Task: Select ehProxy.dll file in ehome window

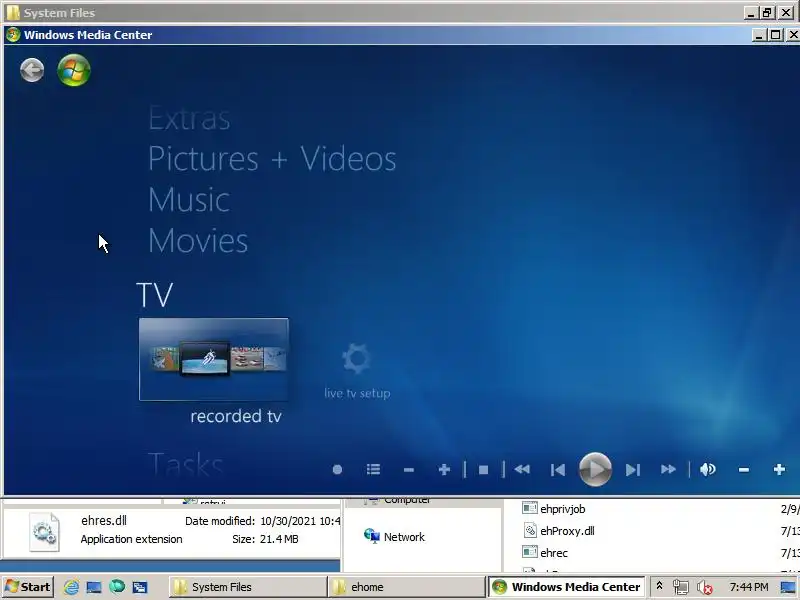Action: point(567,531)
